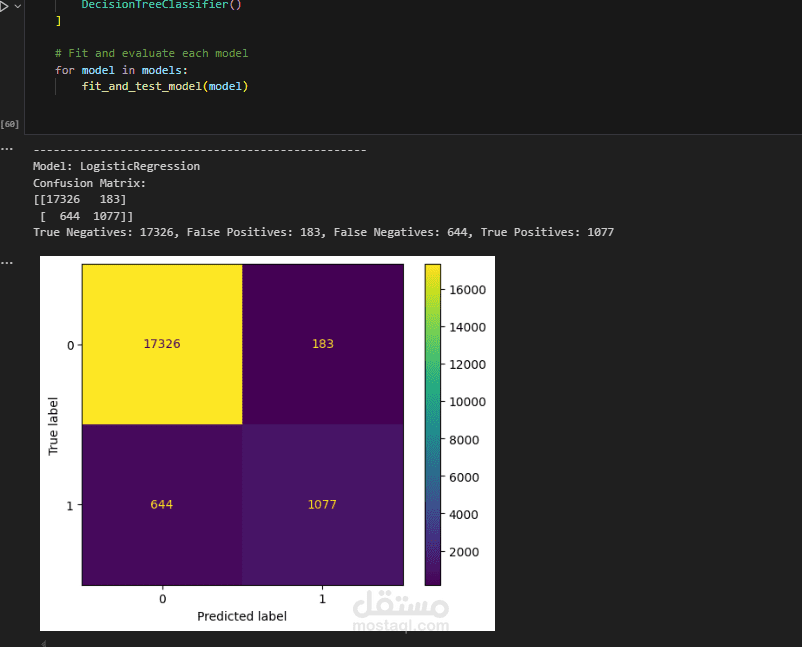Open the ellipsis menu next to the confusion matrix plot
The image size is (802, 647).
pos(7,263)
